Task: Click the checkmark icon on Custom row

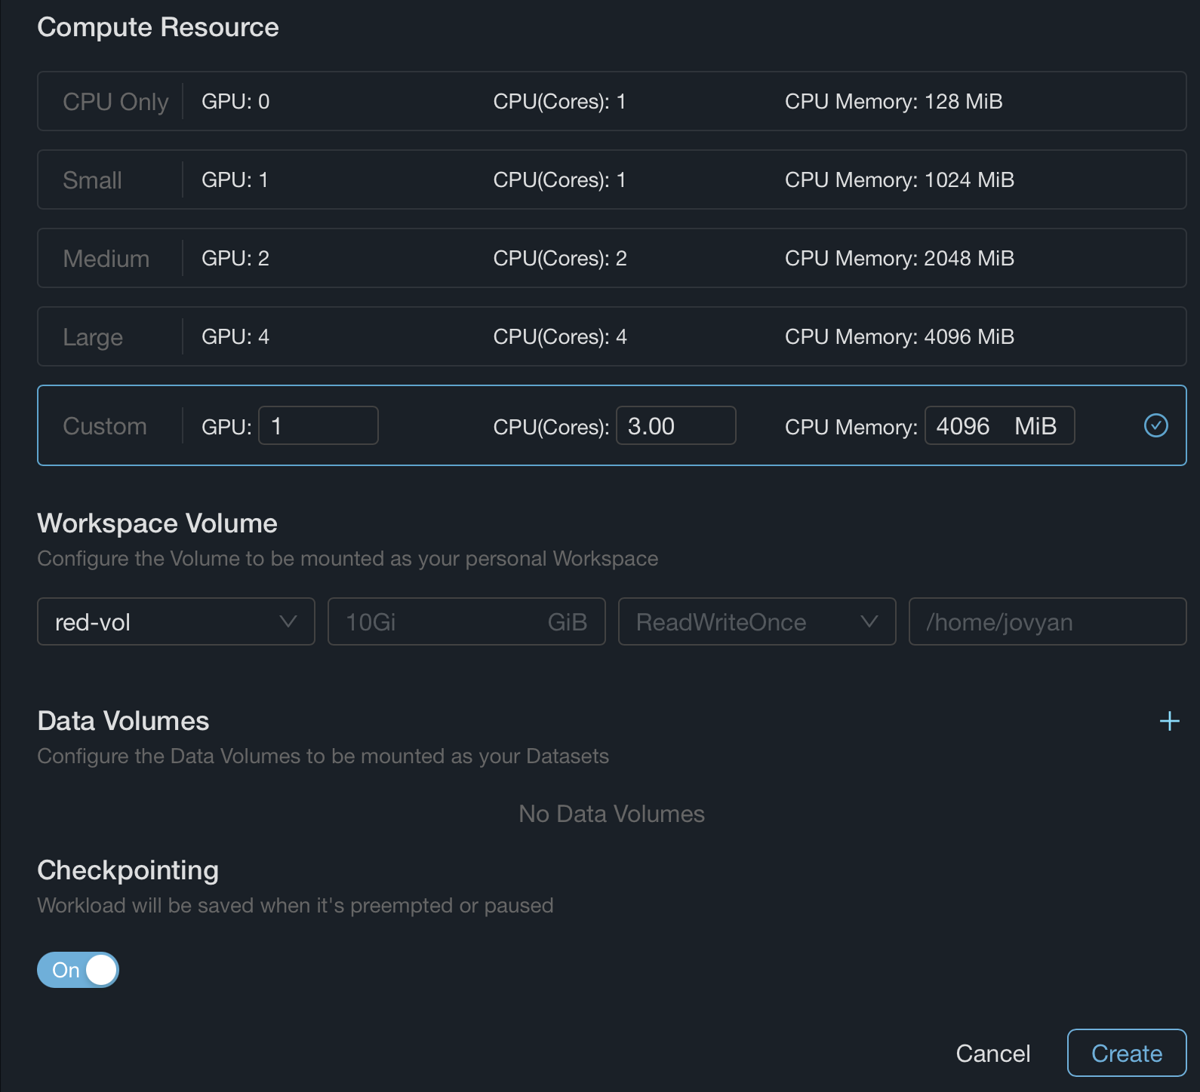Action: point(1155,426)
